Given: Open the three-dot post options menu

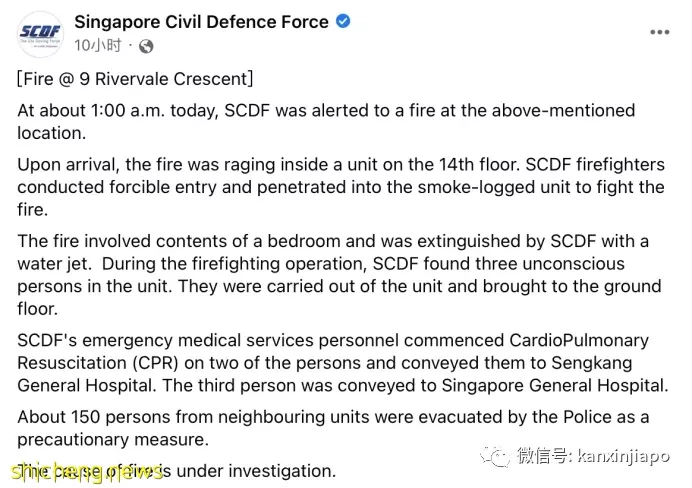Looking at the screenshot, I should (659, 32).
